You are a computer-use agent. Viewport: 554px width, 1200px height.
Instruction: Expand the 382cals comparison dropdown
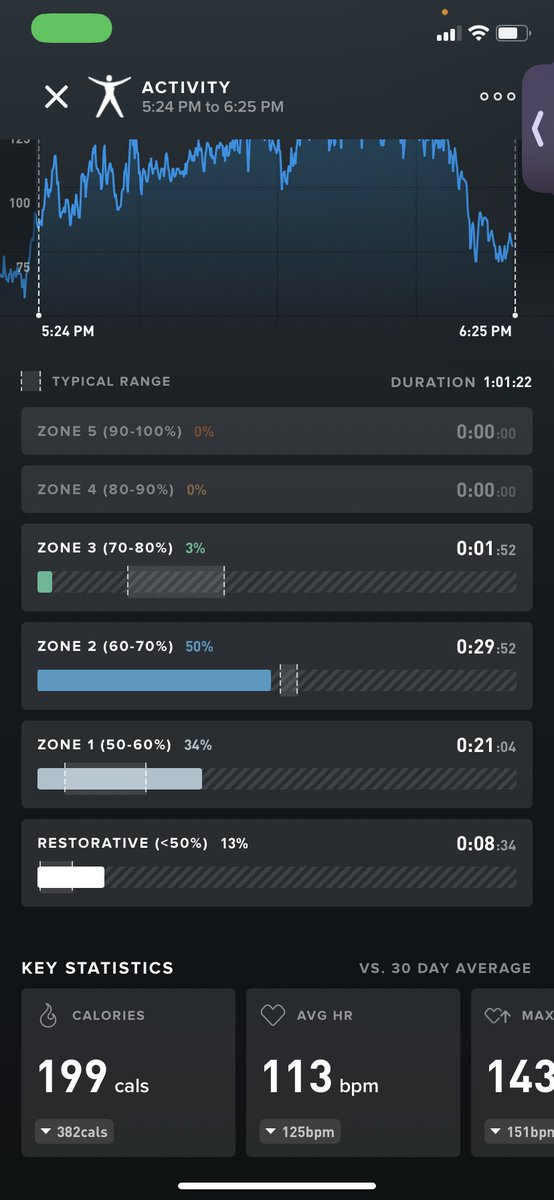[75, 1132]
